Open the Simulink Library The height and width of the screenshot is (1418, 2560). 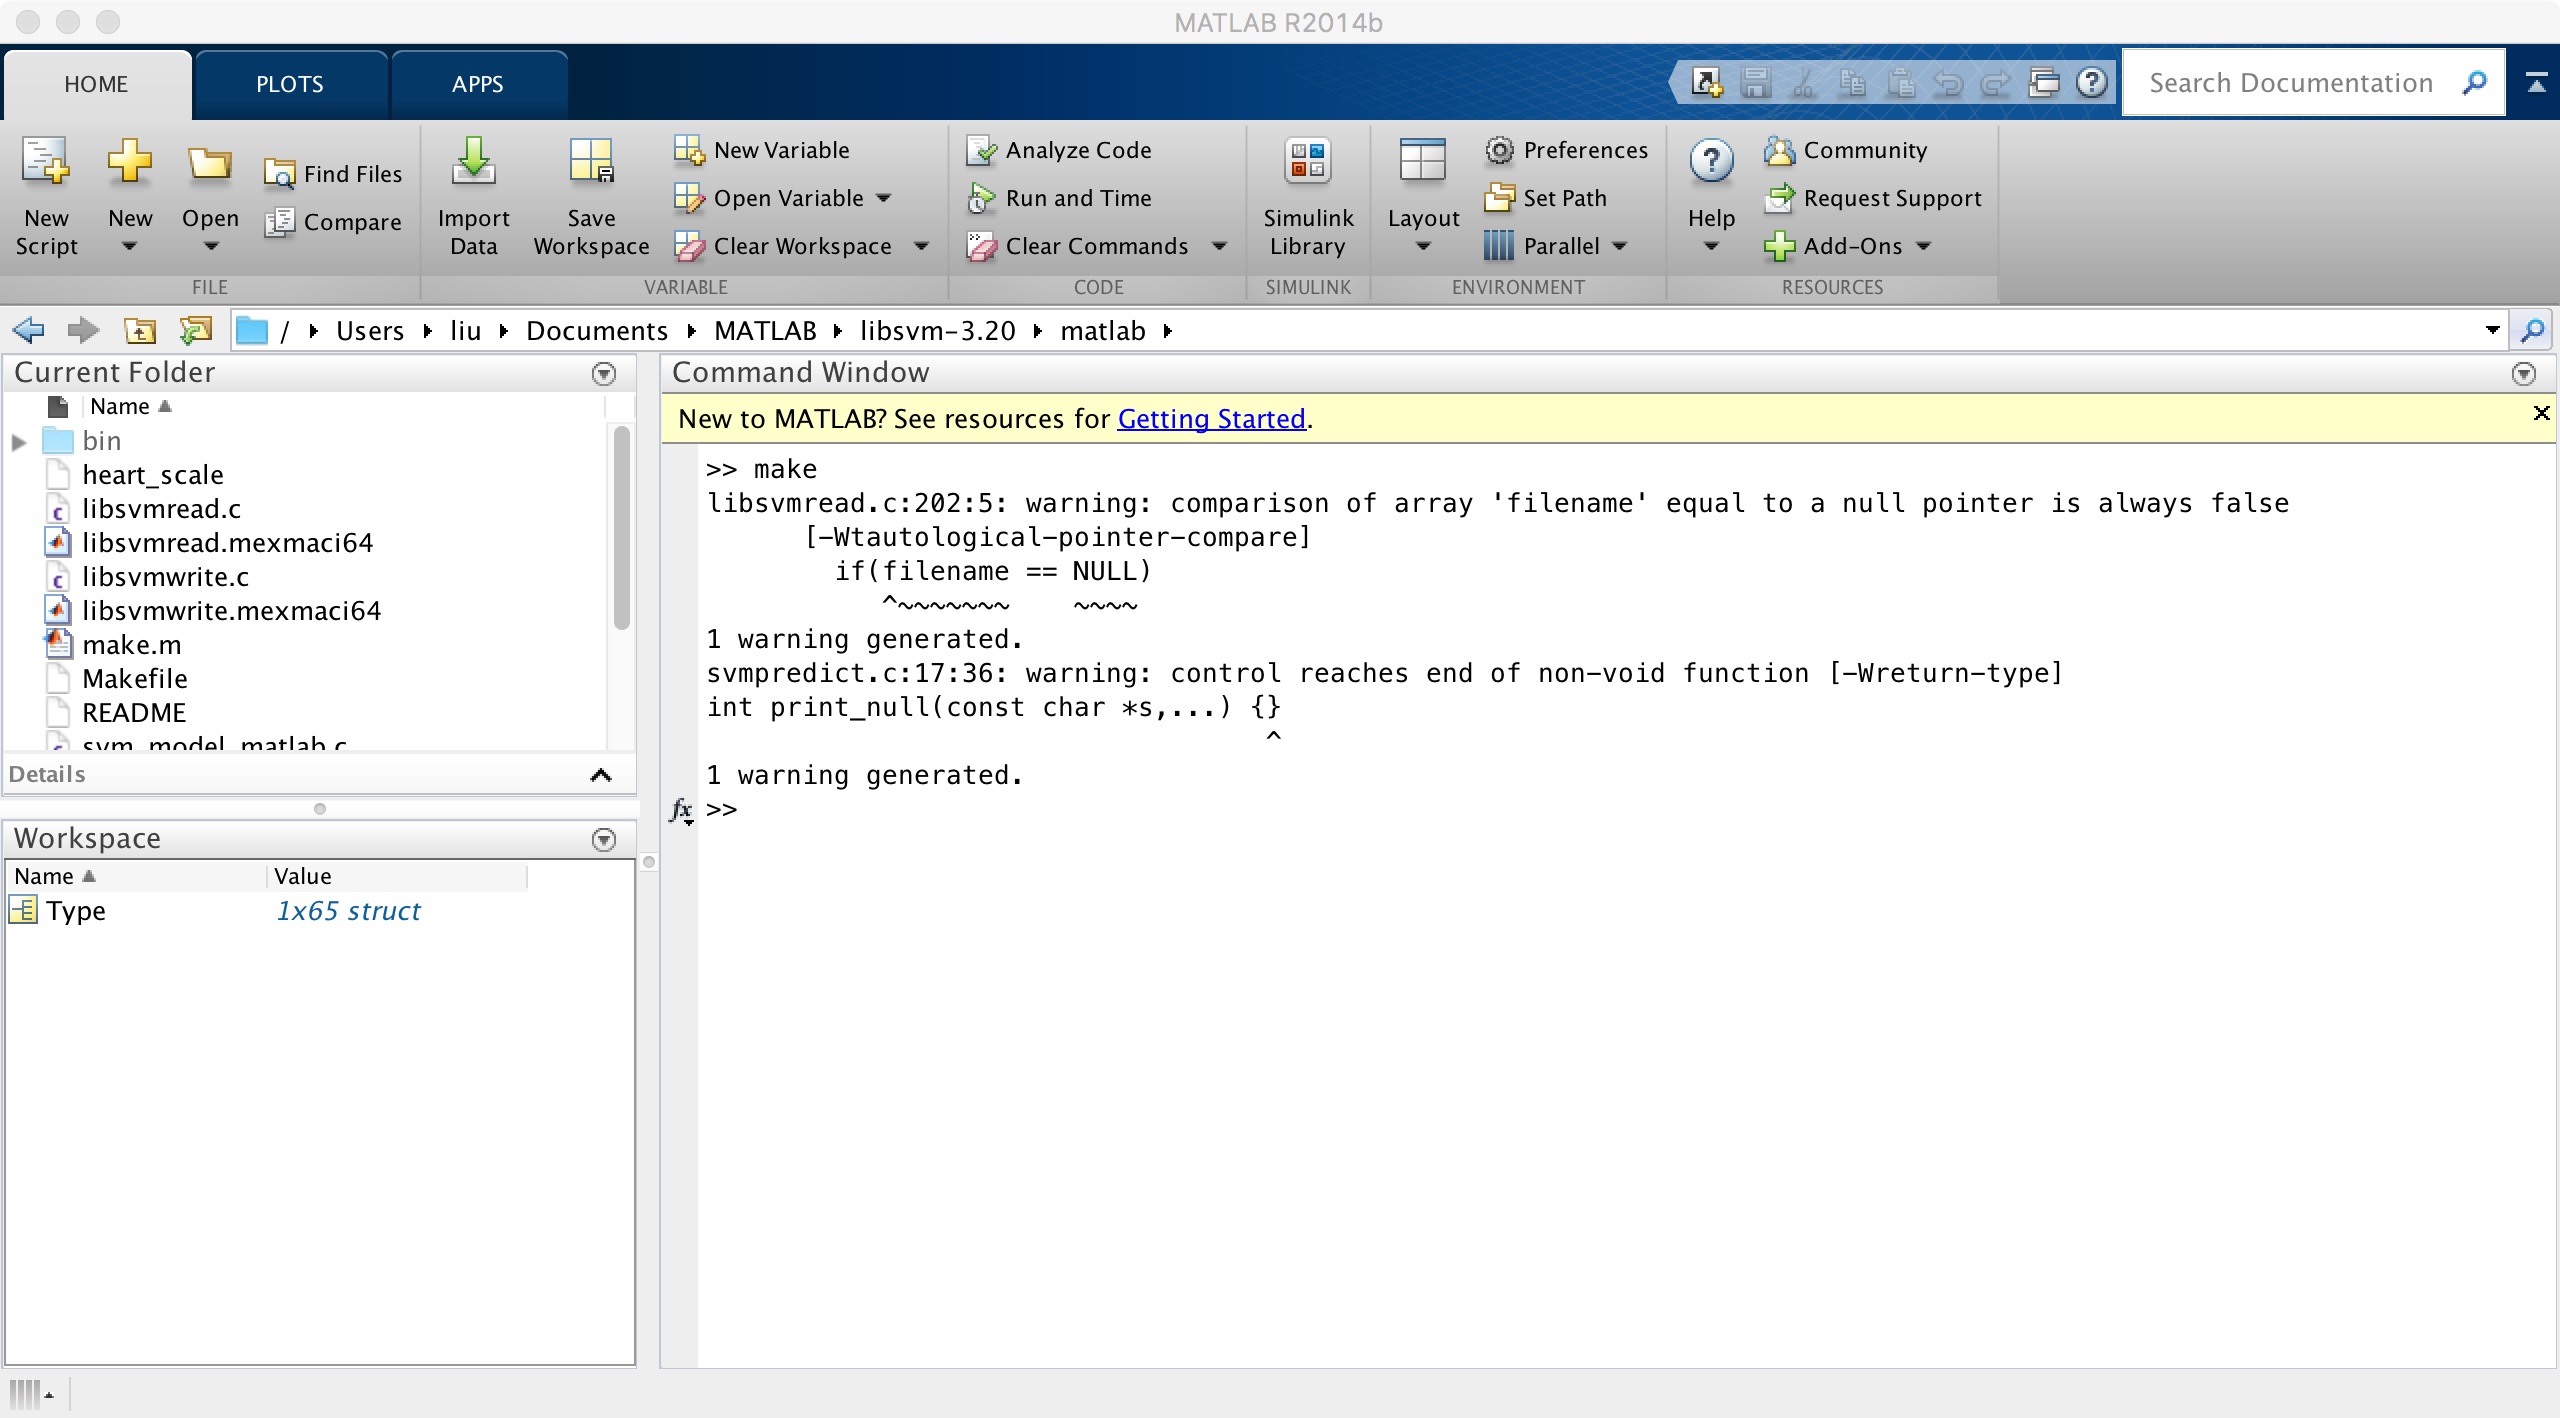tap(1308, 197)
